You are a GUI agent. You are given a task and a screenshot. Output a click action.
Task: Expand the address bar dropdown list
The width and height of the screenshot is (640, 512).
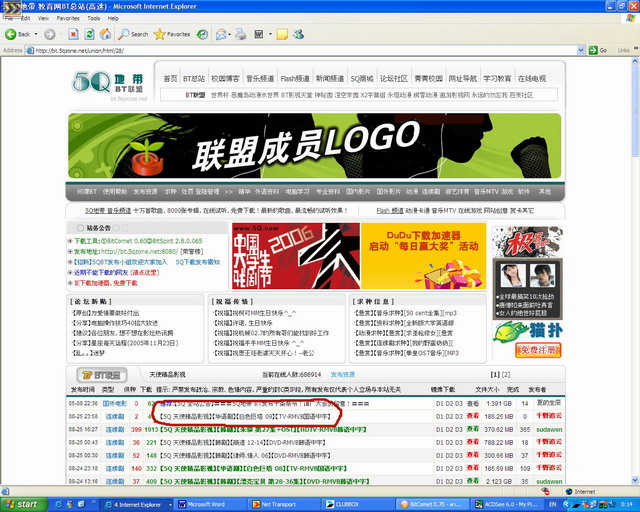pyautogui.click(x=581, y=51)
